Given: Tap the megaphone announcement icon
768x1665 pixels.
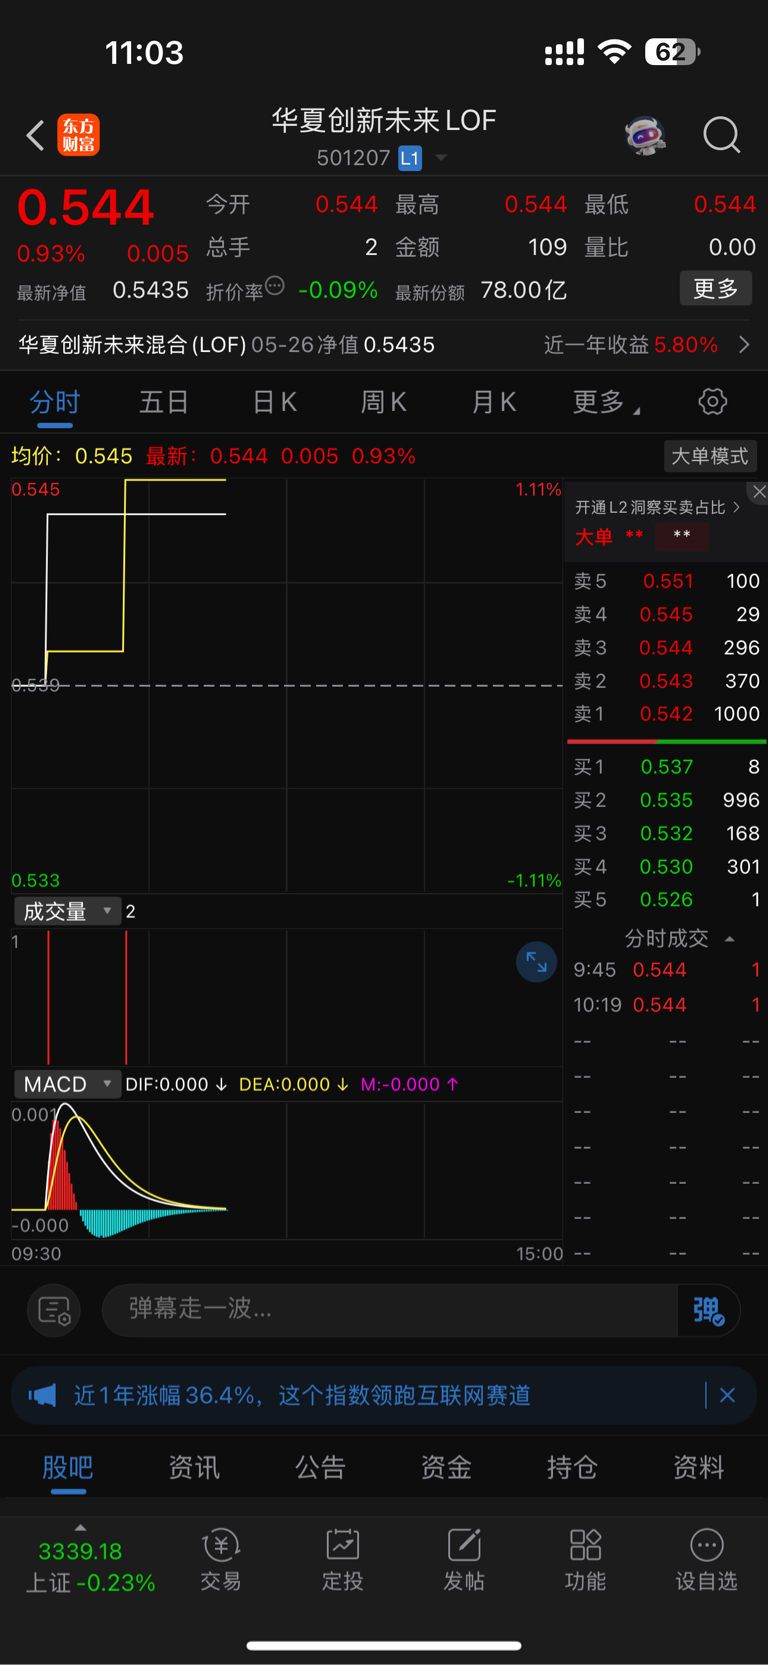Looking at the screenshot, I should [42, 1395].
